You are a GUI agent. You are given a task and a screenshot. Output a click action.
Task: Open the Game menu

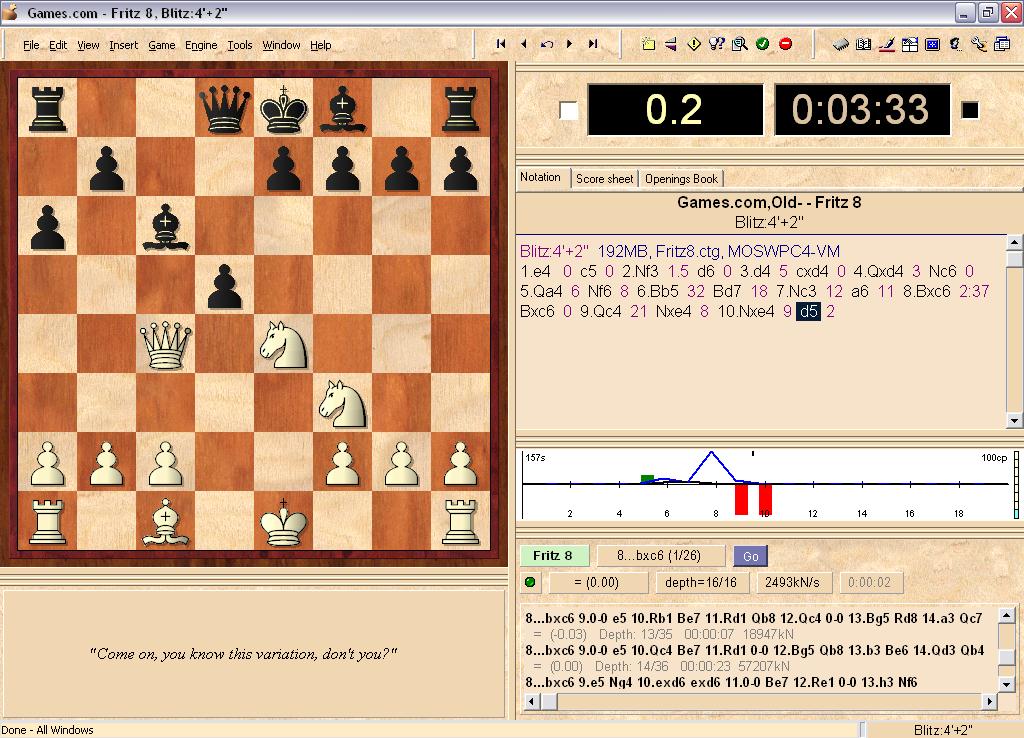point(161,45)
